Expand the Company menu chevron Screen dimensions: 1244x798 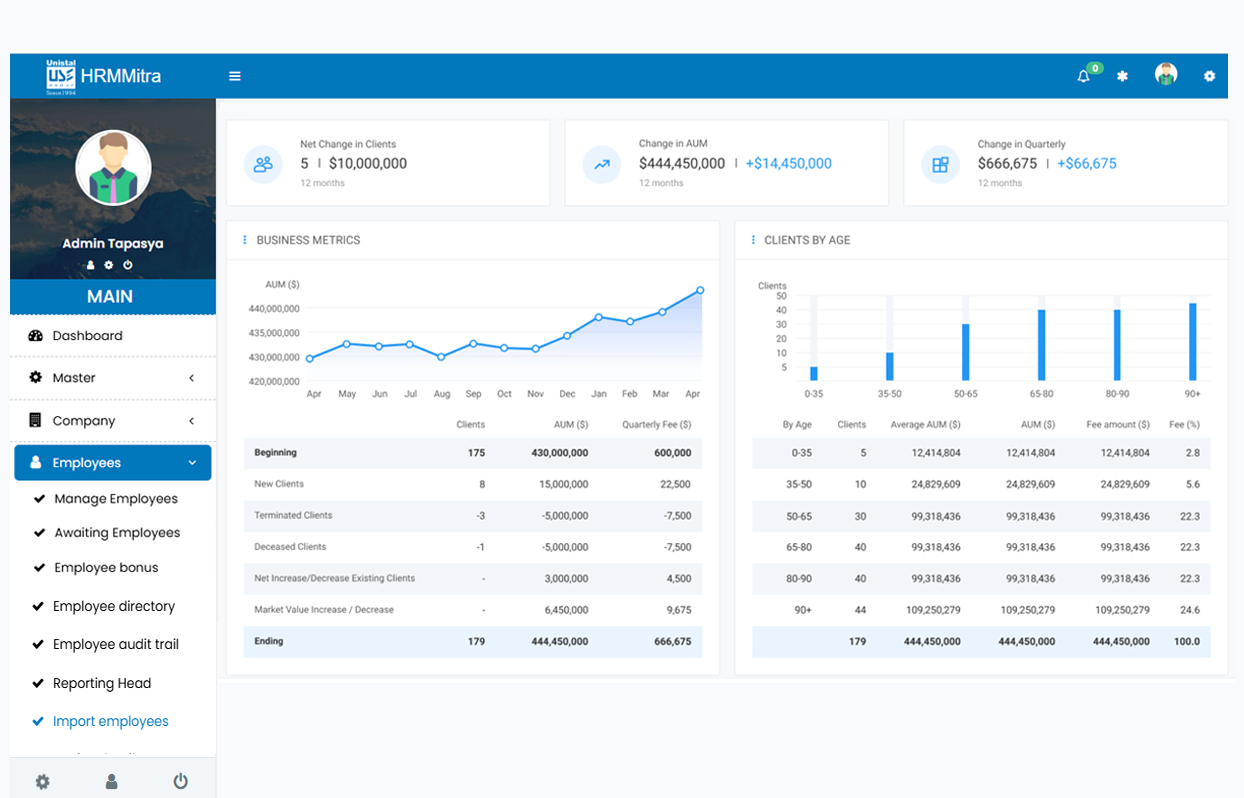(x=191, y=421)
